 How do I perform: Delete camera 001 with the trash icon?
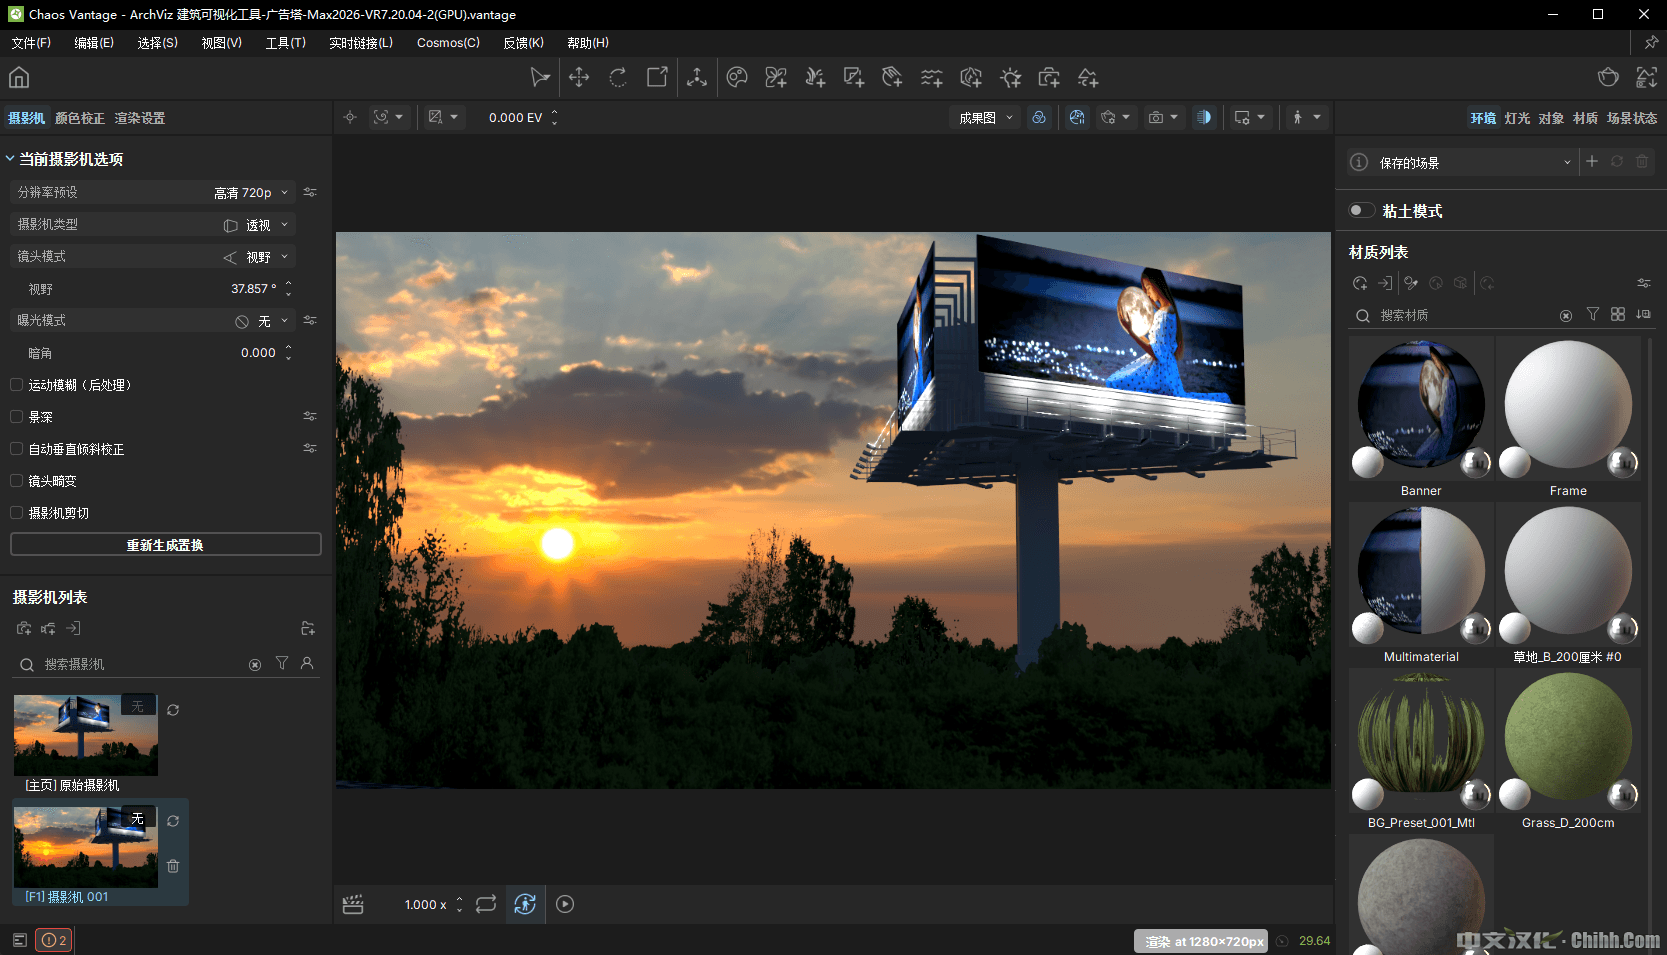[x=173, y=866]
